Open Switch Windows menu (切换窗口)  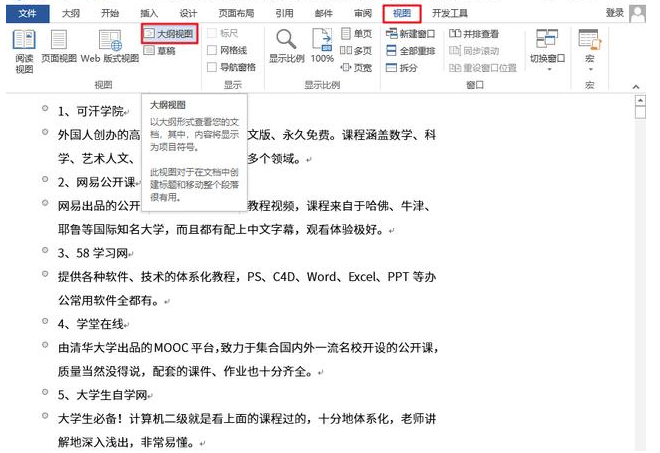[x=547, y=51]
